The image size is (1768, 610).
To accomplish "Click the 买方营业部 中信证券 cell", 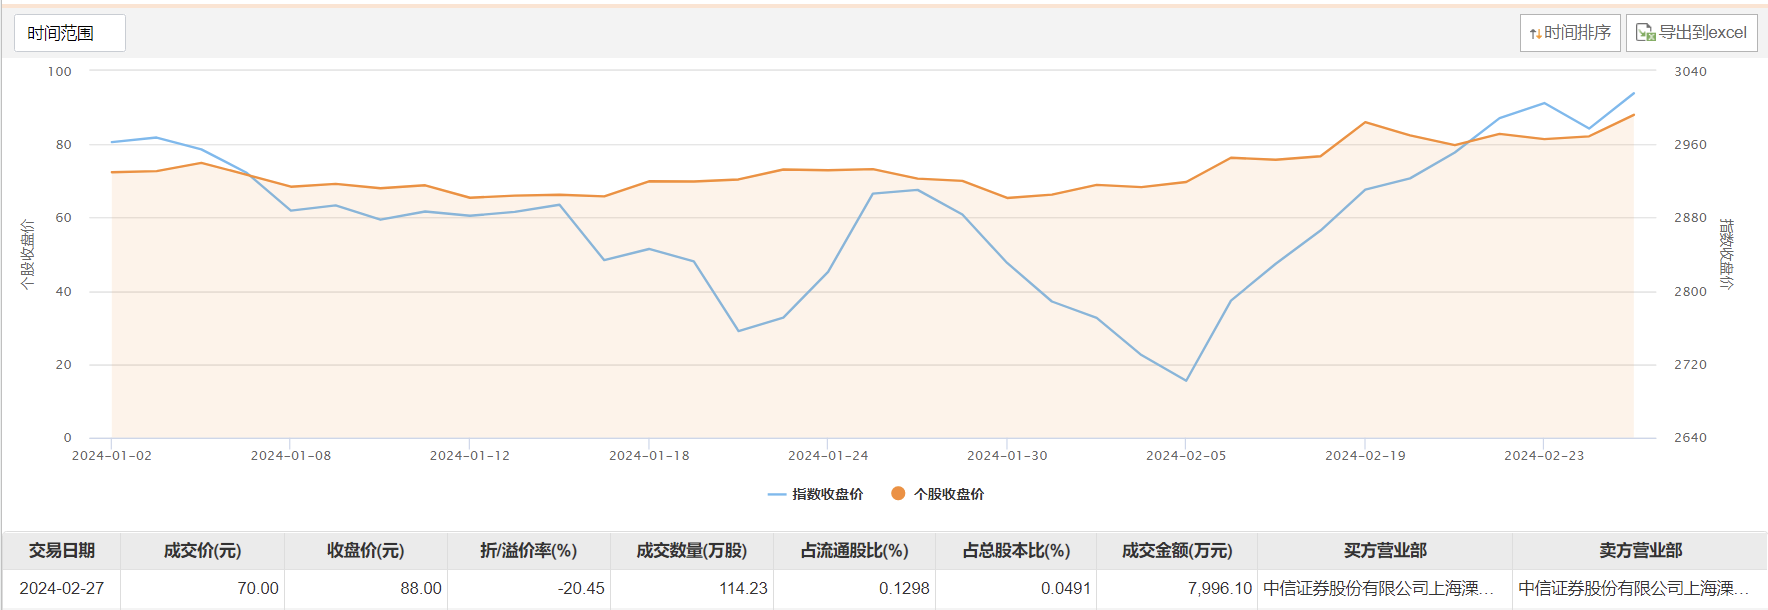I will click(x=1385, y=588).
